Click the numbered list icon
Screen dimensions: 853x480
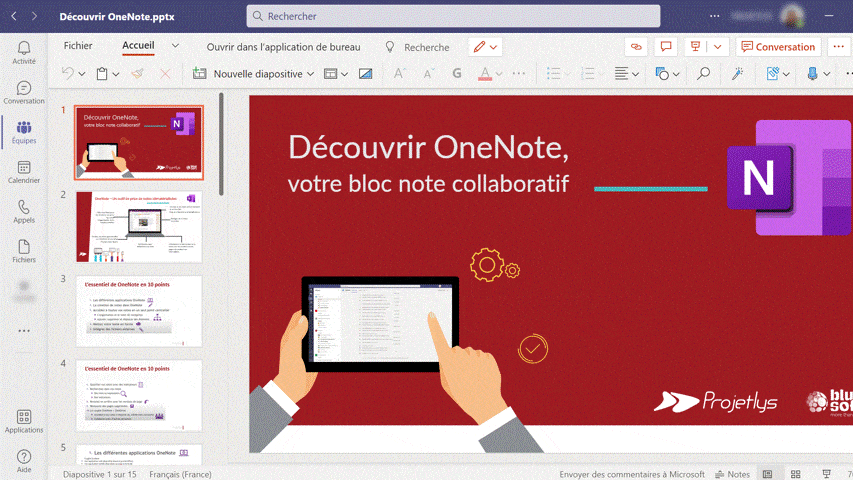coord(588,73)
